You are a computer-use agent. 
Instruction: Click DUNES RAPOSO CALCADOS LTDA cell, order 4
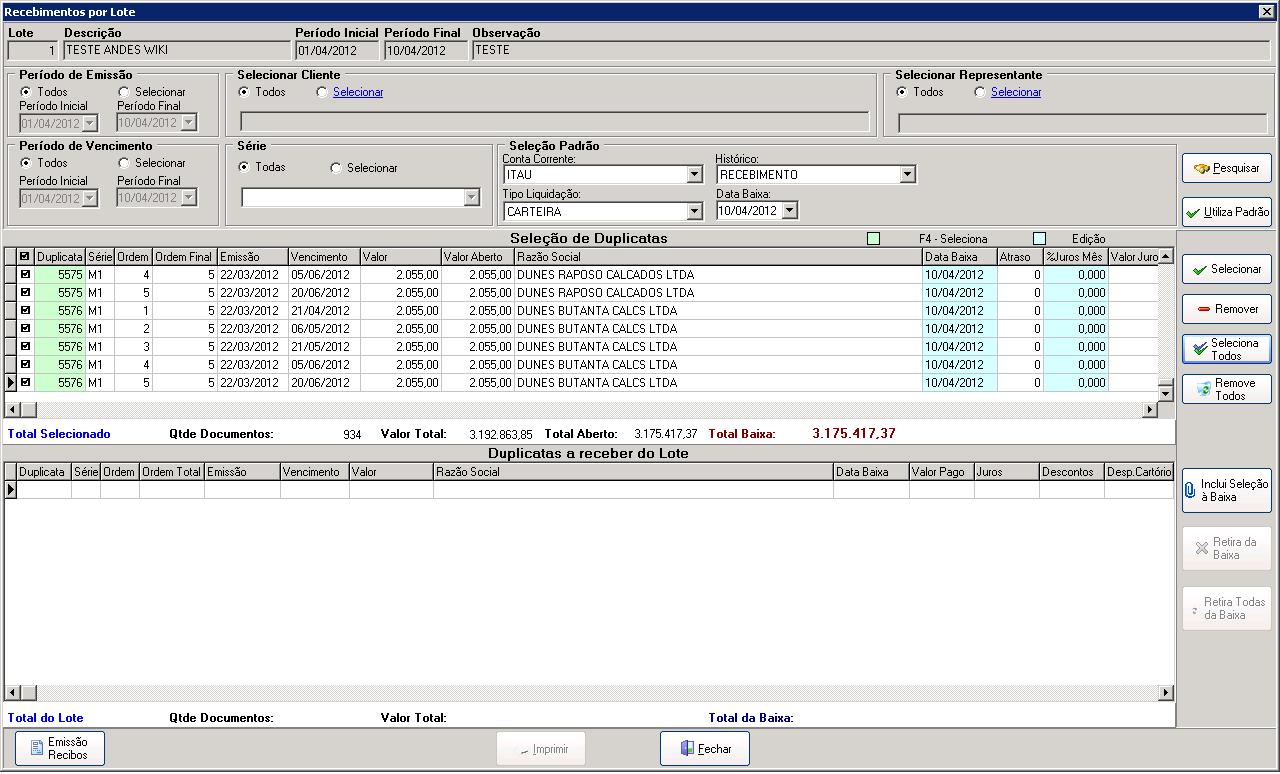click(718, 275)
